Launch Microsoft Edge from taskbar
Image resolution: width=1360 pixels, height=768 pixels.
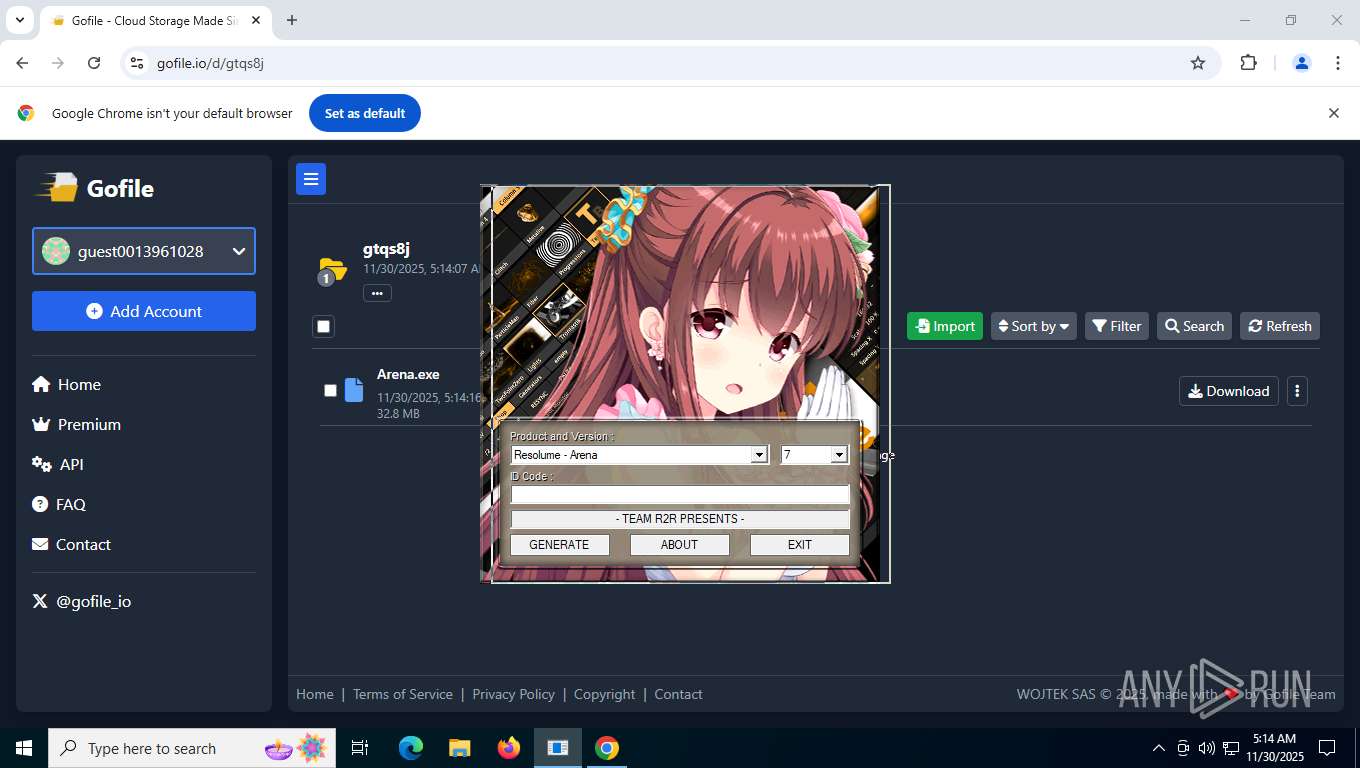click(x=411, y=748)
